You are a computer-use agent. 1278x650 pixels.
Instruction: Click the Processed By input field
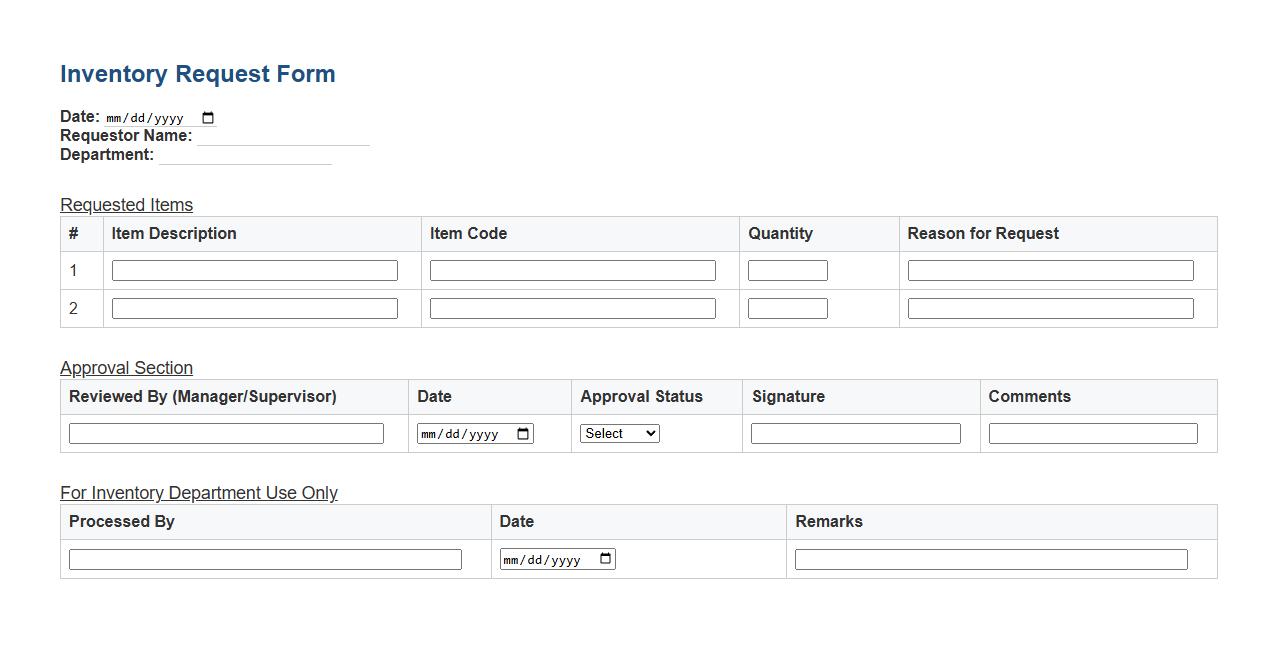264,559
